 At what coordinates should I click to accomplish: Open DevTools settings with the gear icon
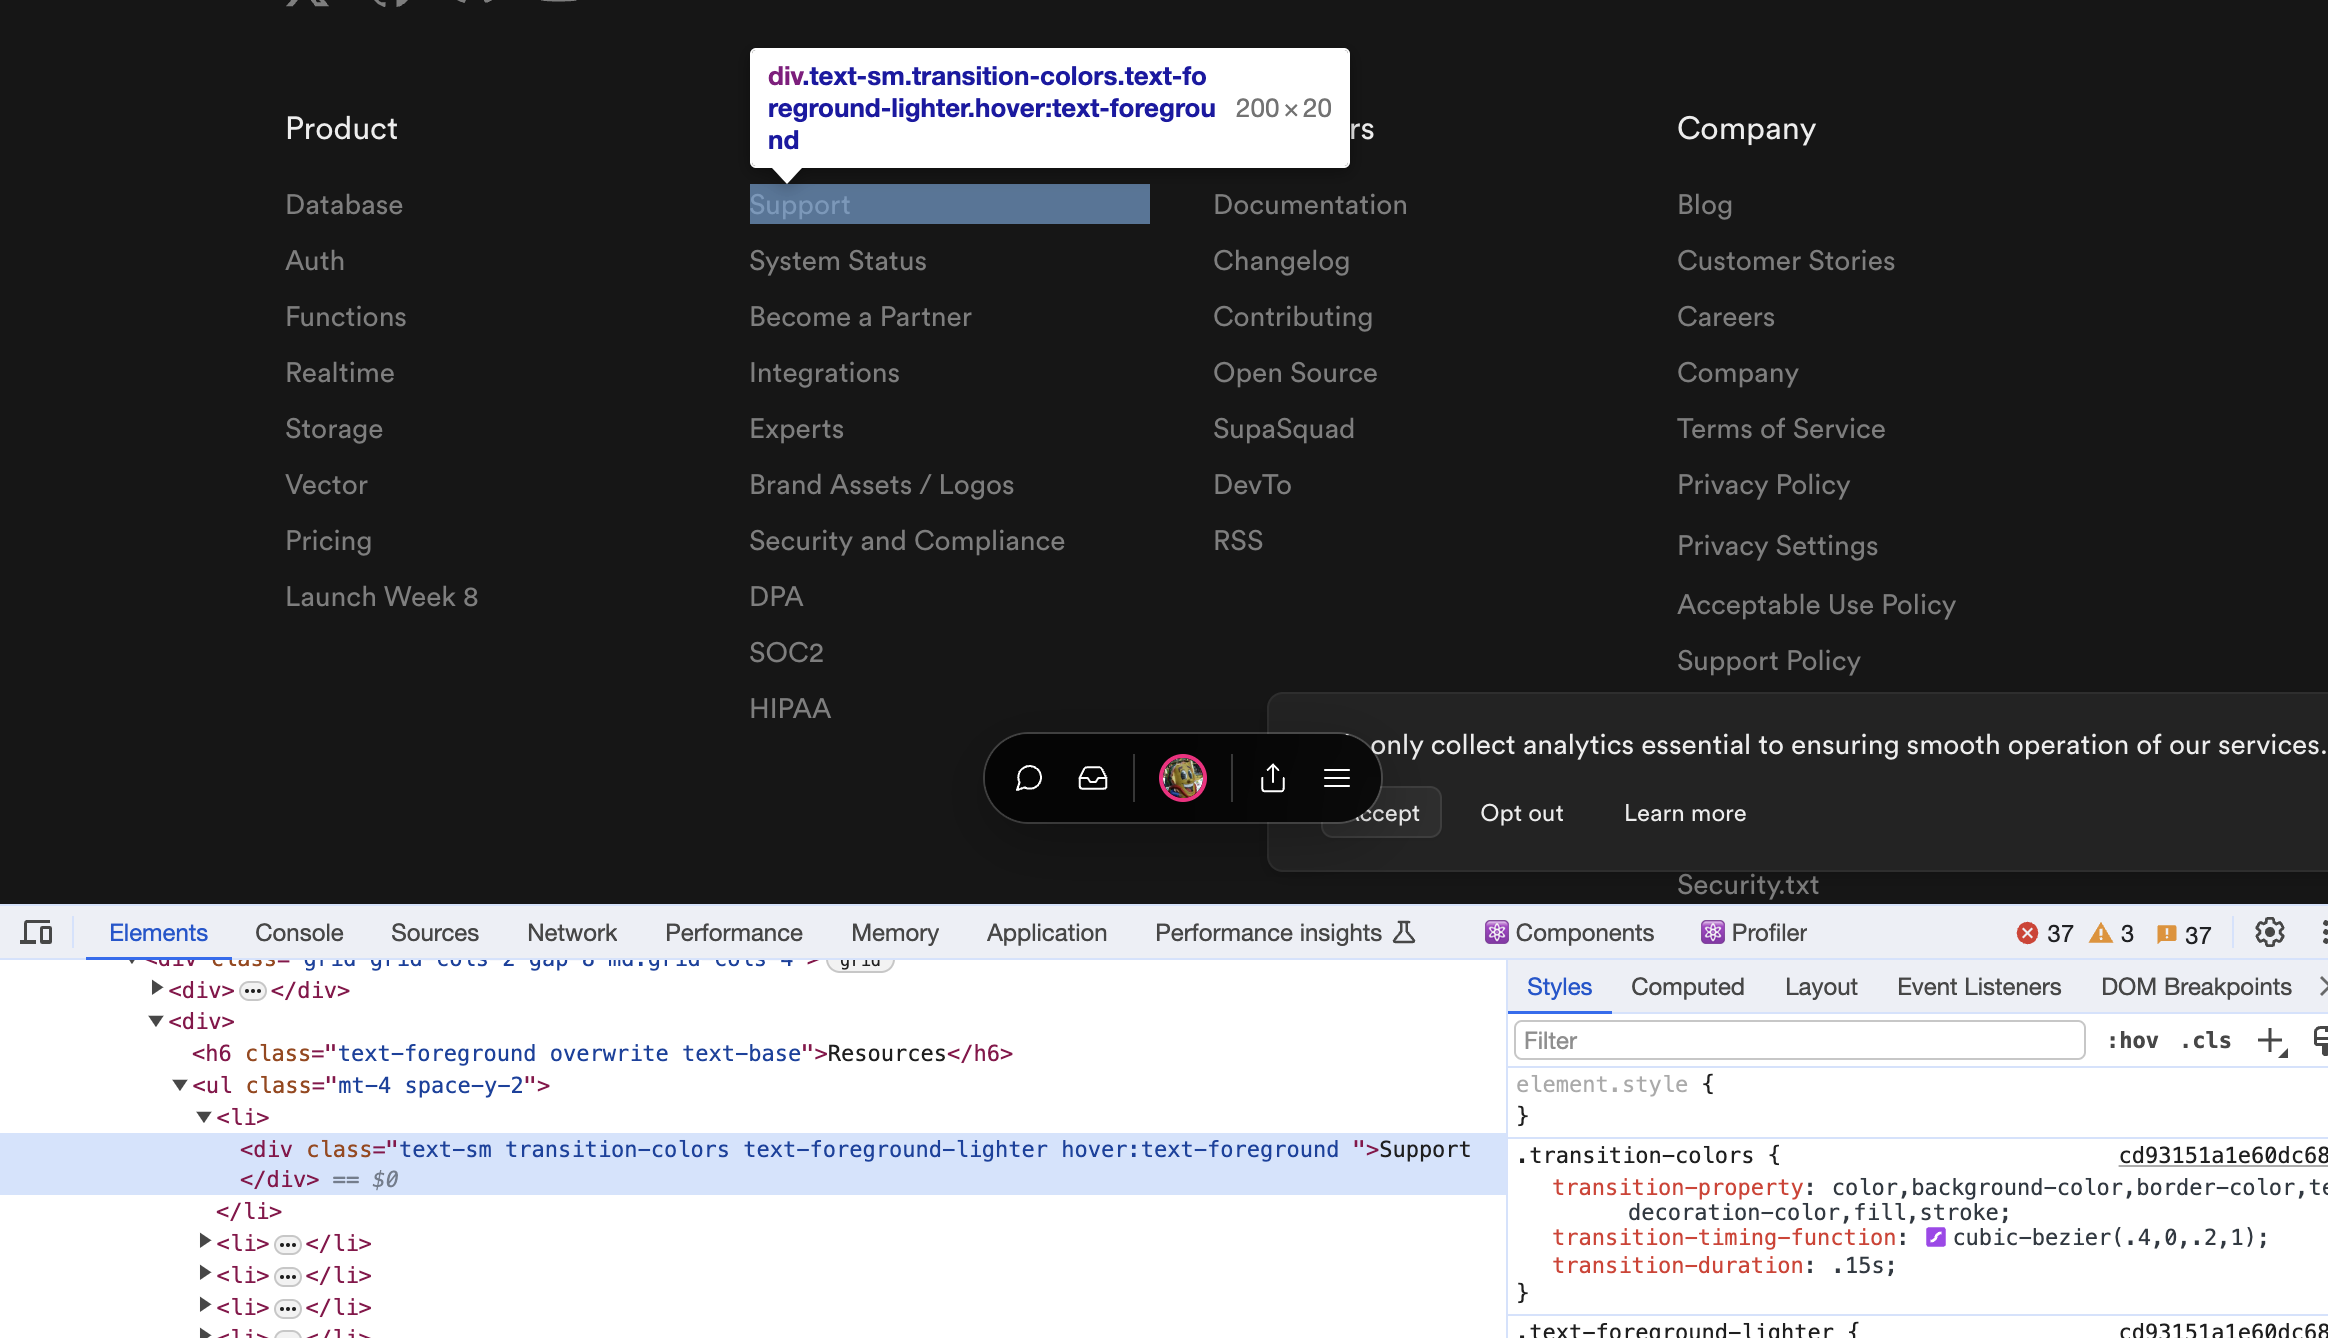[x=2270, y=932]
